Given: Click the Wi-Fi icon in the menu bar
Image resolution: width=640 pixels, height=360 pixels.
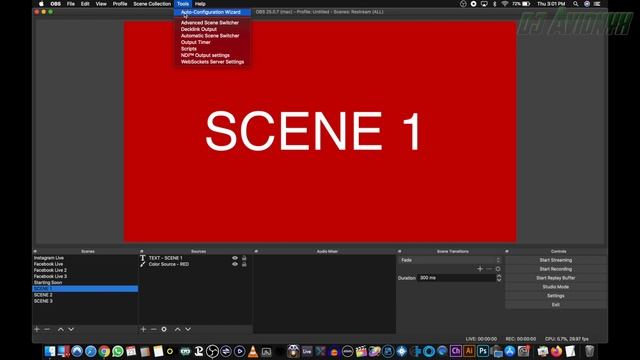Looking at the screenshot, I should pos(504,4).
